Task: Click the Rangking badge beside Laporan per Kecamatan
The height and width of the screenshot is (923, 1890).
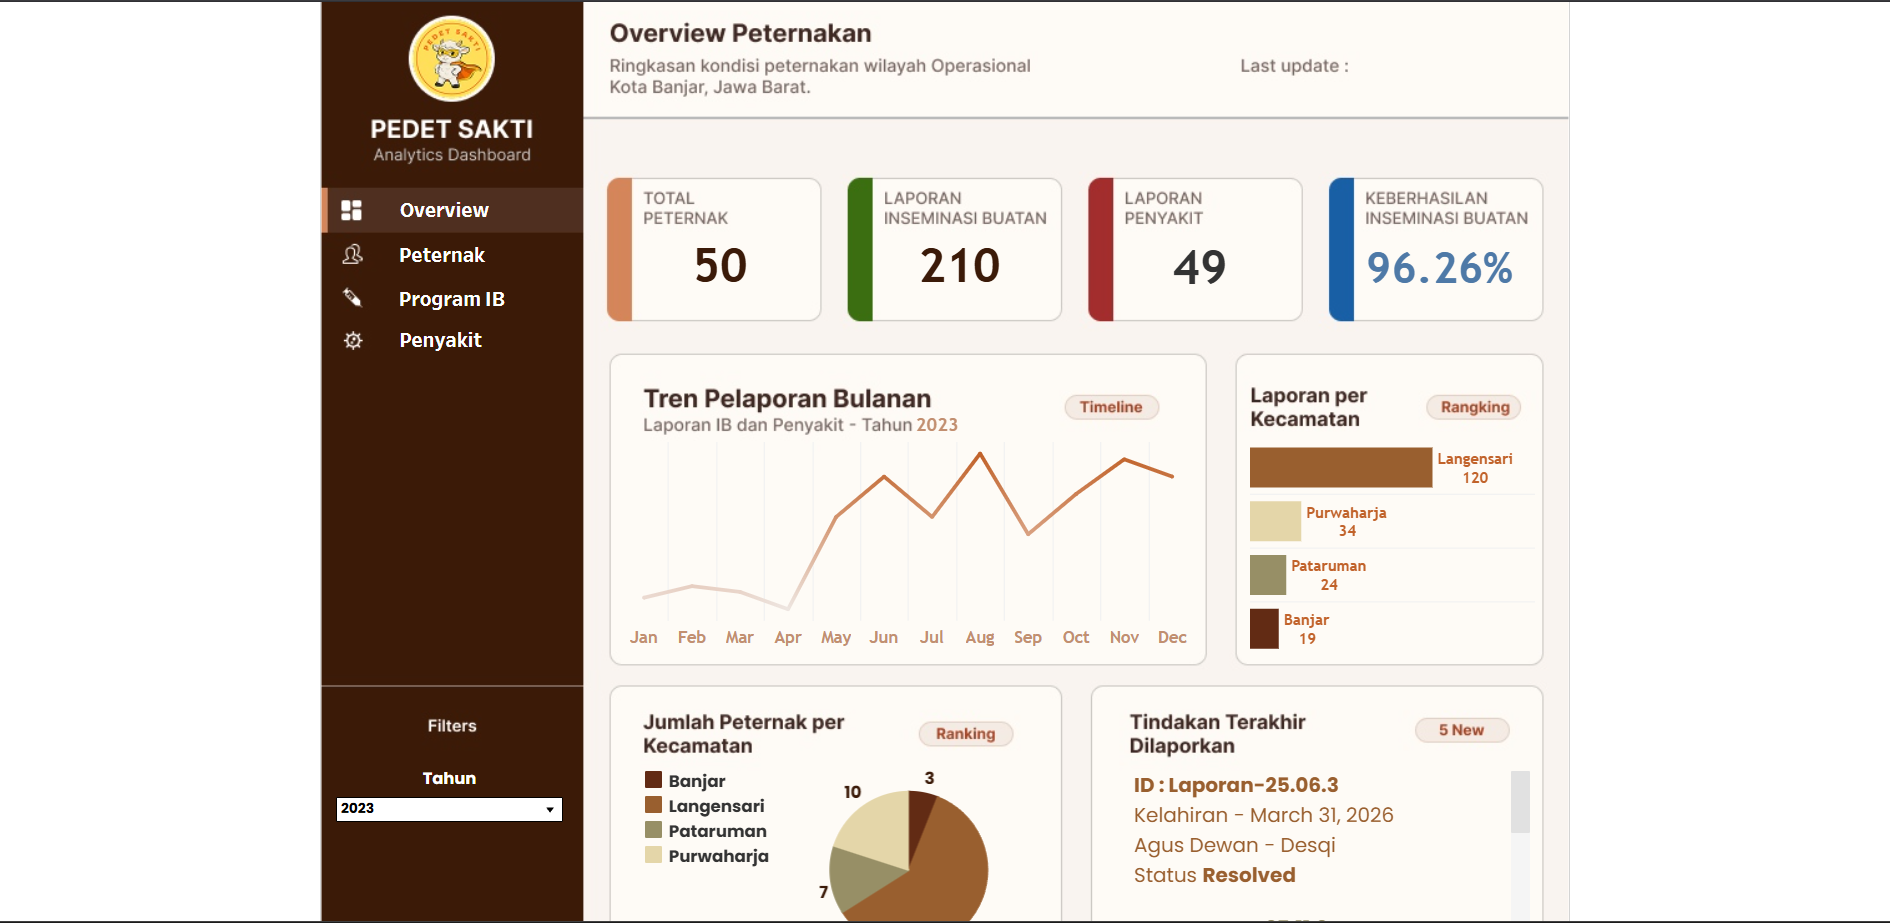Action: click(x=1474, y=407)
